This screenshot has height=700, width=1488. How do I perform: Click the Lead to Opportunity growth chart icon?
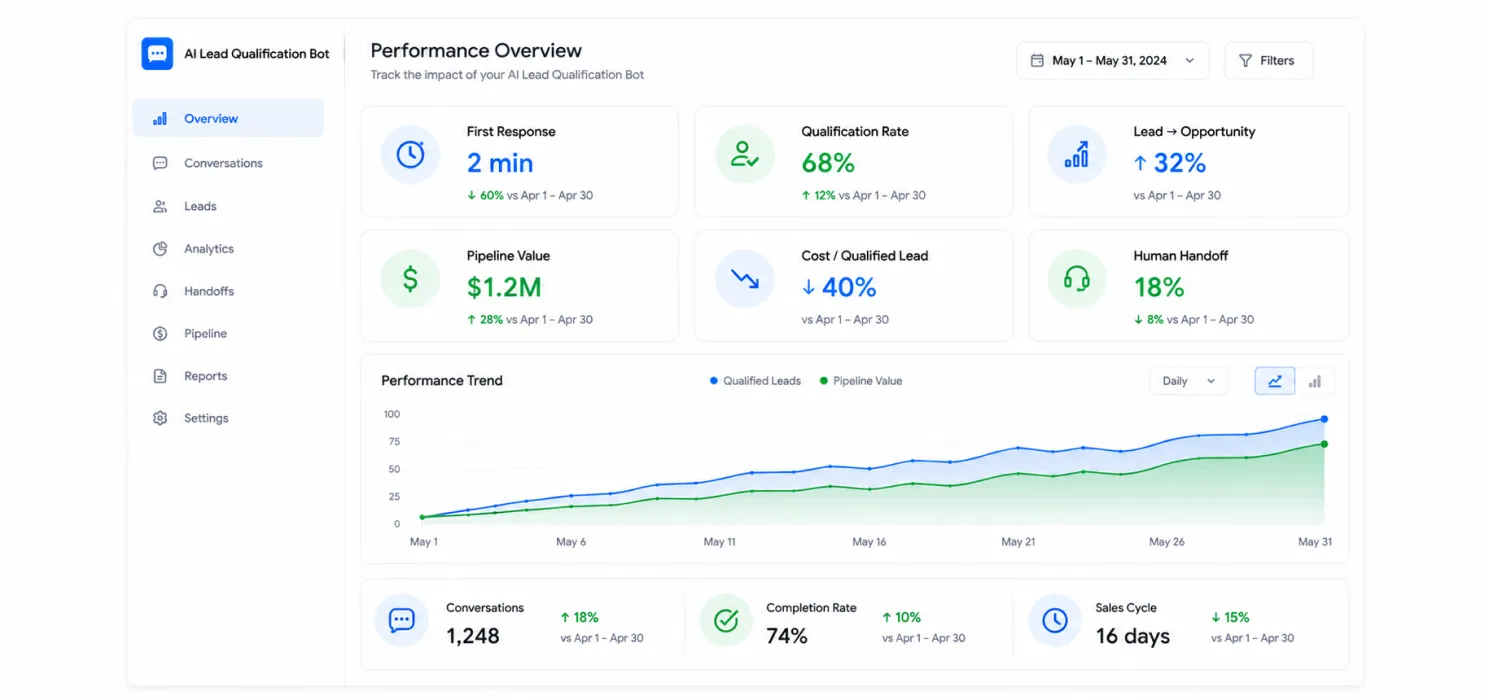1077,154
